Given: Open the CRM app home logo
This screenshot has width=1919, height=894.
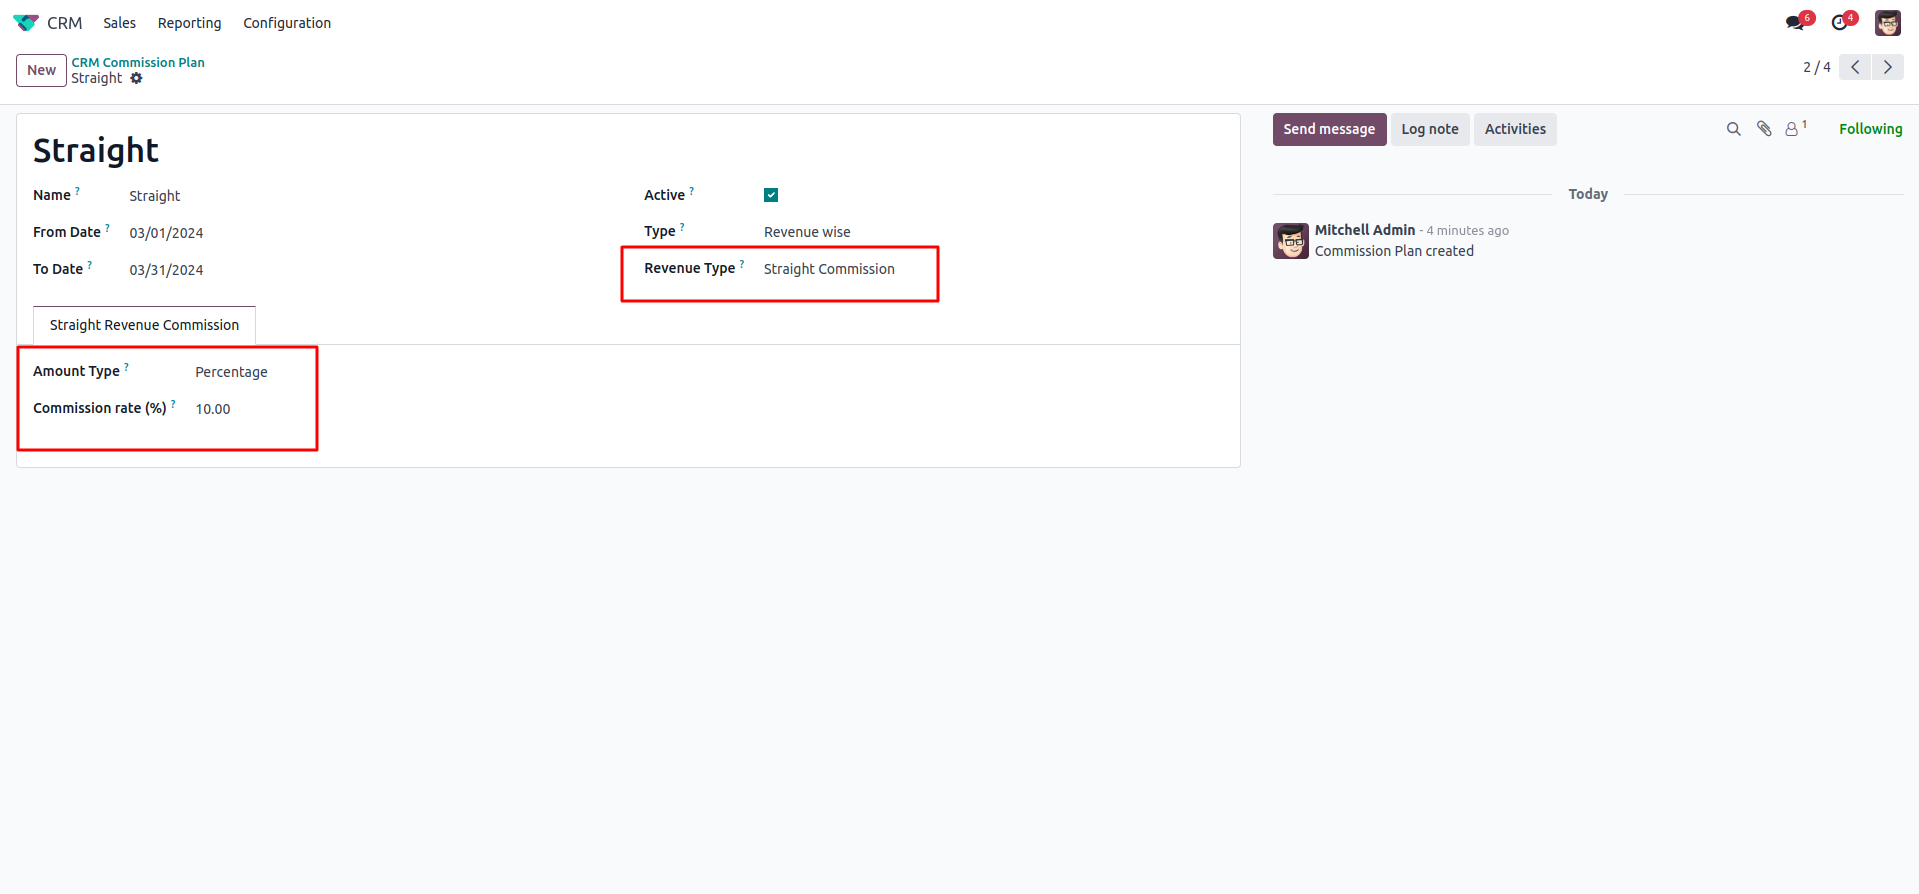Looking at the screenshot, I should pyautogui.click(x=26, y=22).
